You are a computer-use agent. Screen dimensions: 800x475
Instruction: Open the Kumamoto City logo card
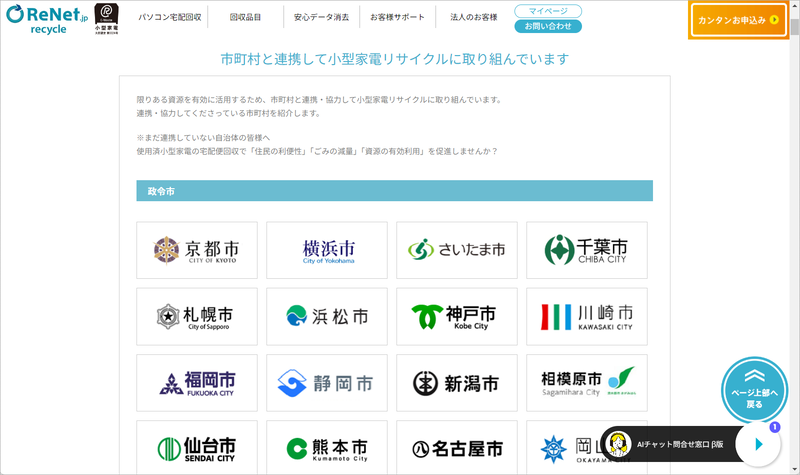pos(327,447)
